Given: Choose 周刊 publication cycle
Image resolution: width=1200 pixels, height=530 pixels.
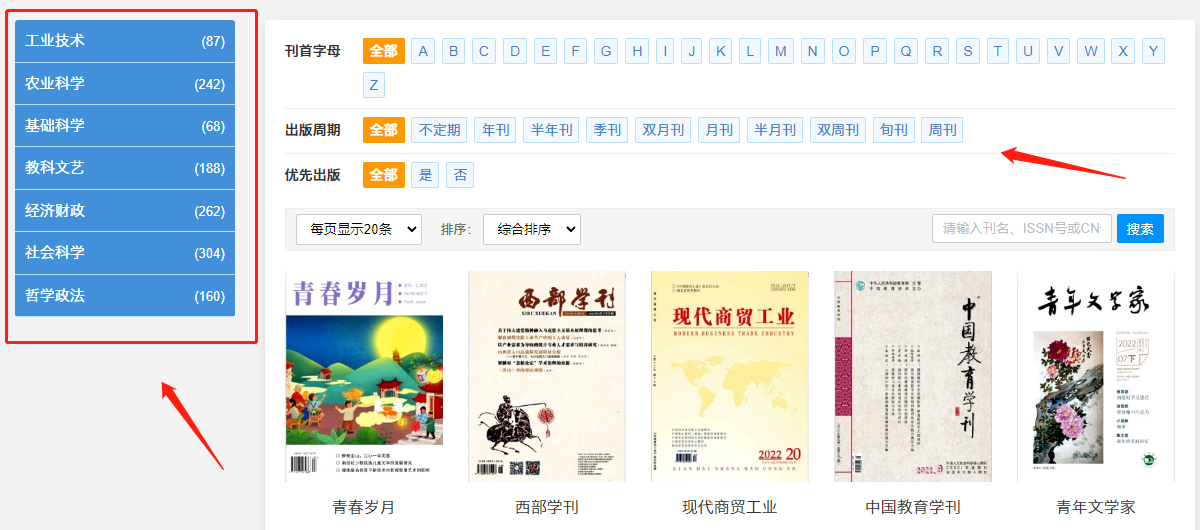Looking at the screenshot, I should [942, 130].
